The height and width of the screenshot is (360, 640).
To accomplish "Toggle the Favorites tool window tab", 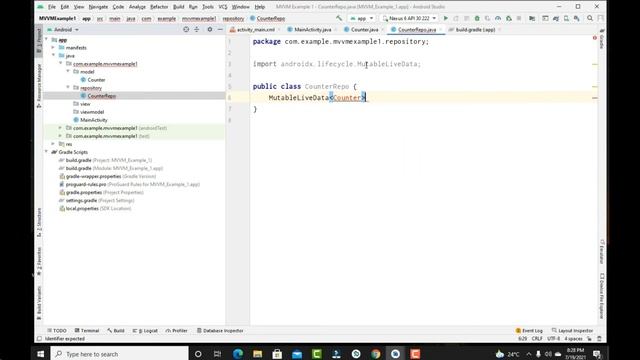I will point(39,261).
